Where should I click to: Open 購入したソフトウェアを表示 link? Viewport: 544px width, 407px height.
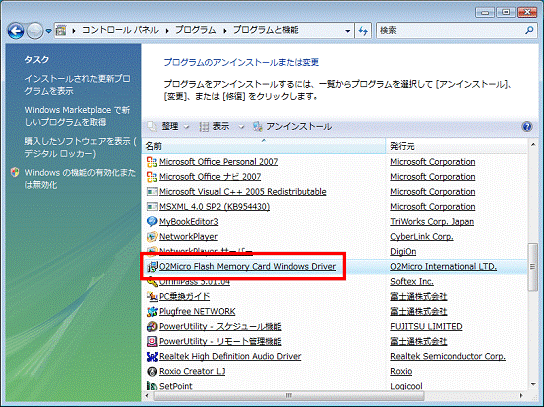(80, 147)
